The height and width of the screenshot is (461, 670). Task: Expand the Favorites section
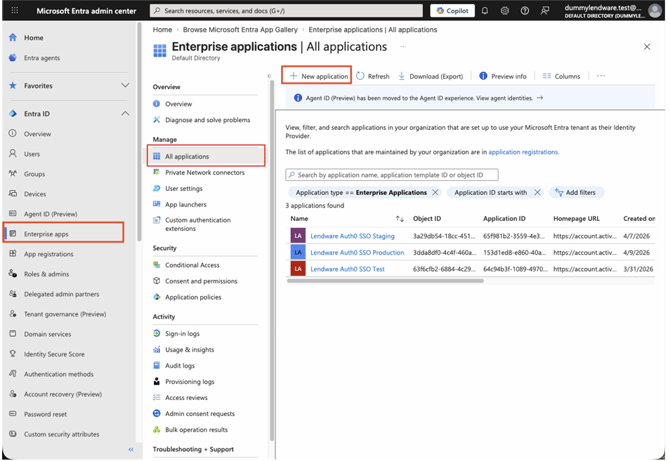tap(125, 86)
